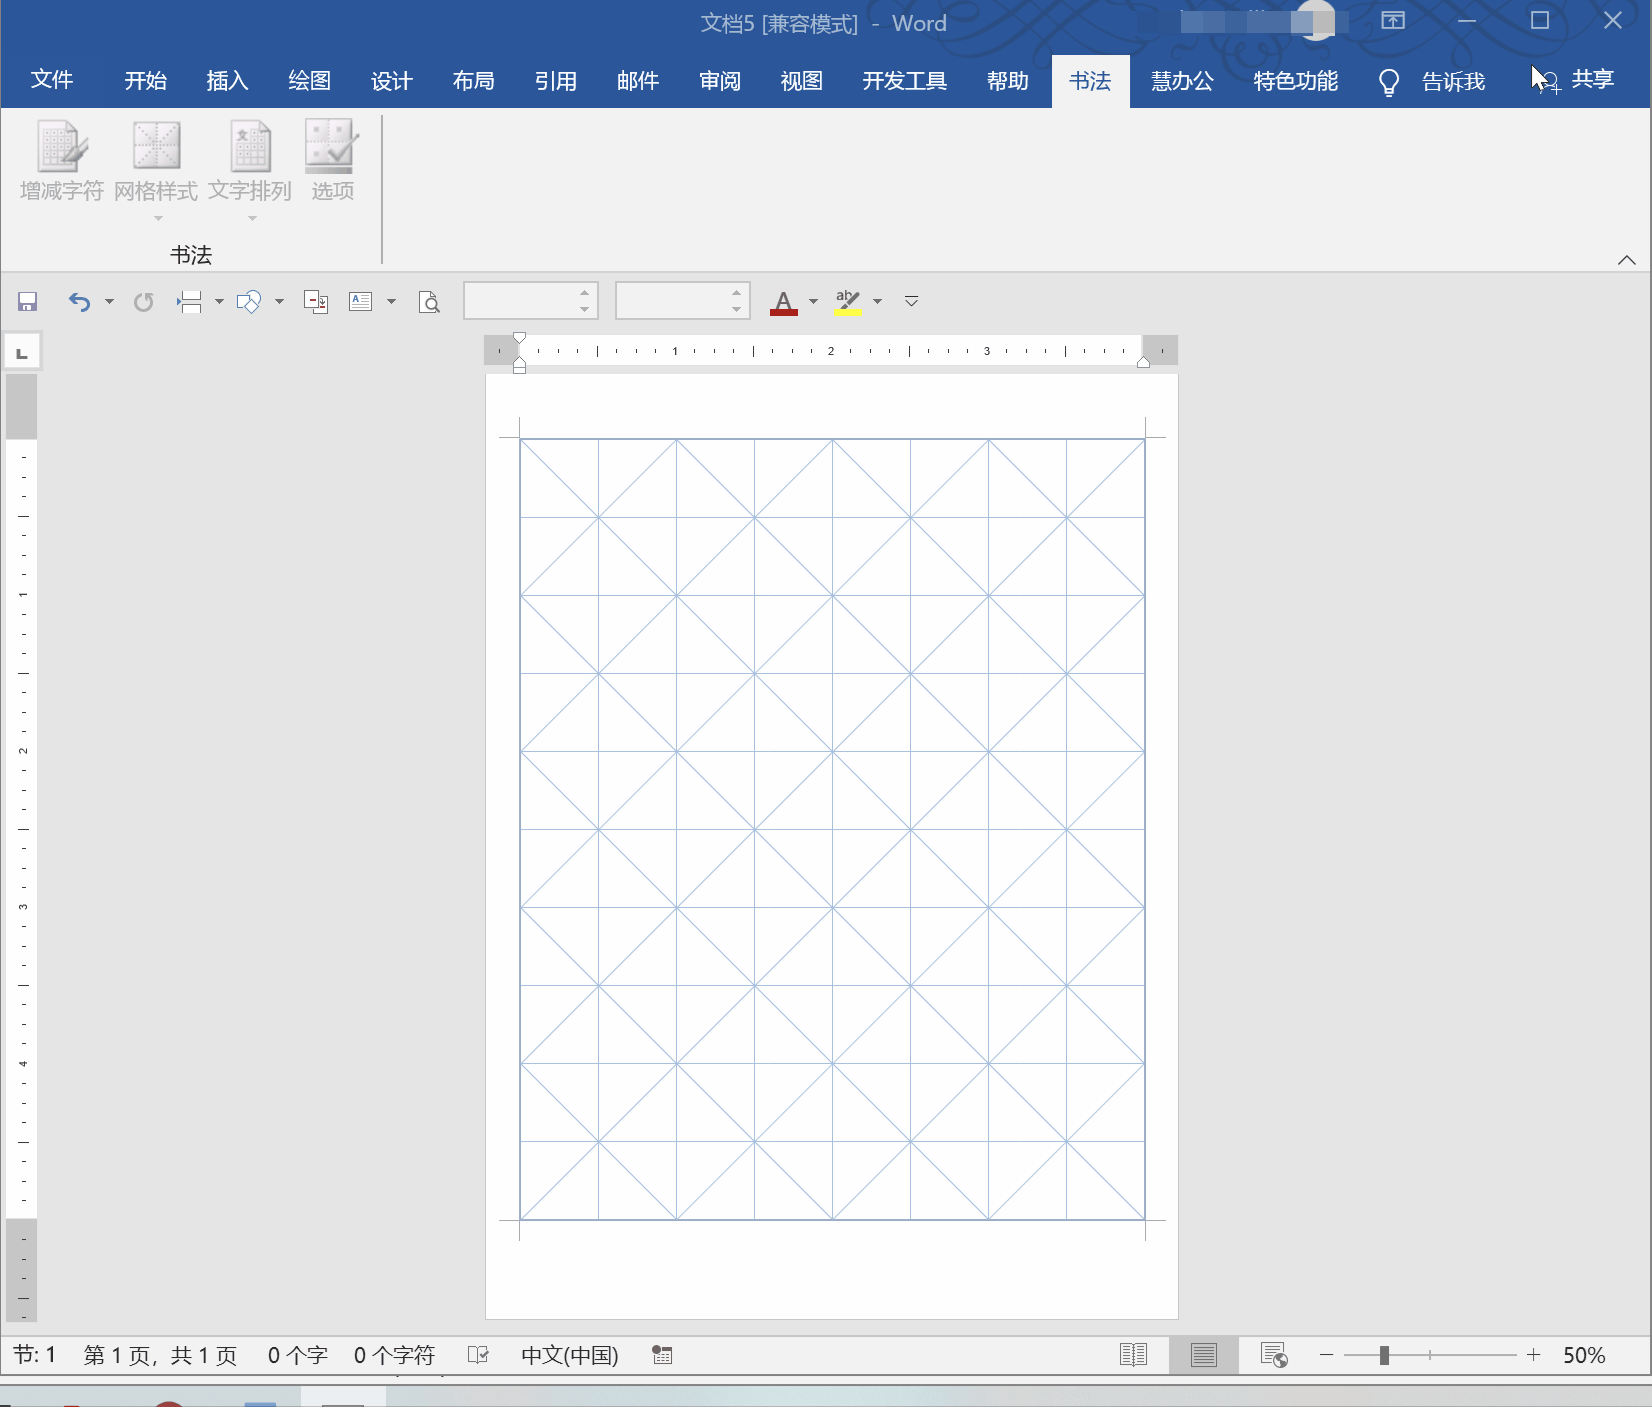Viewport: 1652px width, 1407px height.
Task: Expand the highlight color dropdown arrow
Action: click(x=877, y=302)
